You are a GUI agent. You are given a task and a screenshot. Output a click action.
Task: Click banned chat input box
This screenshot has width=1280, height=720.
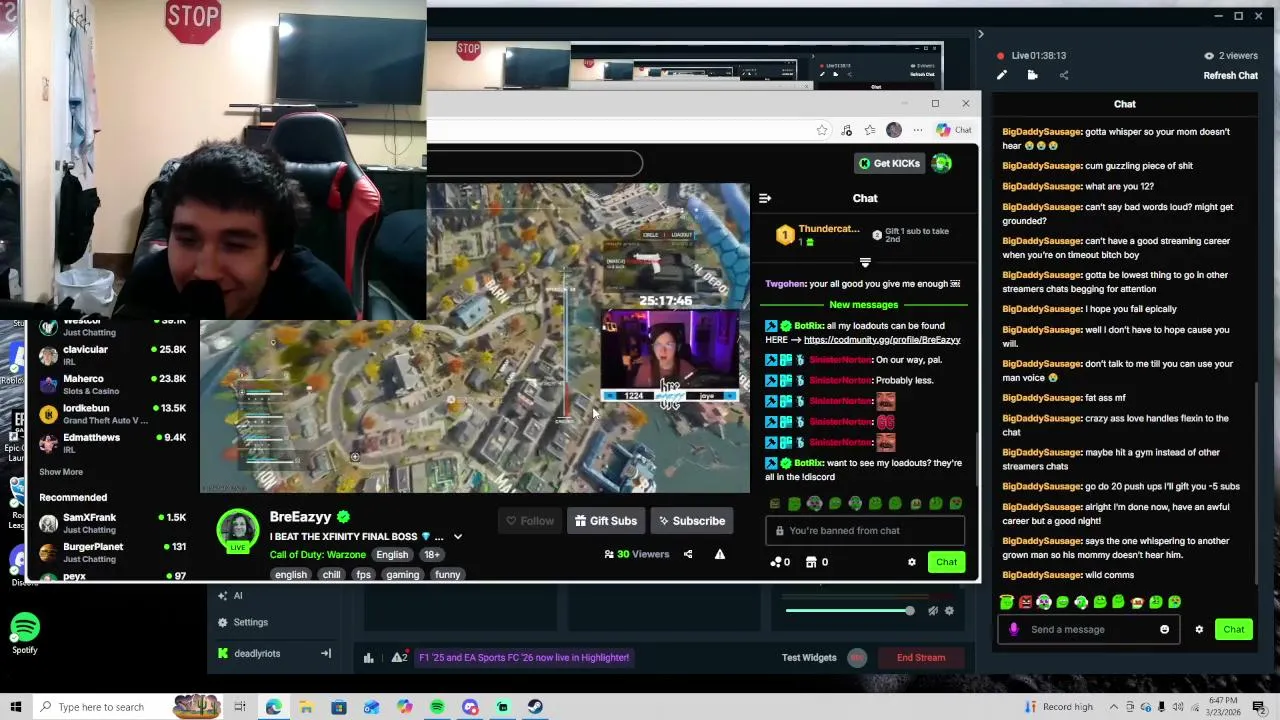[865, 531]
